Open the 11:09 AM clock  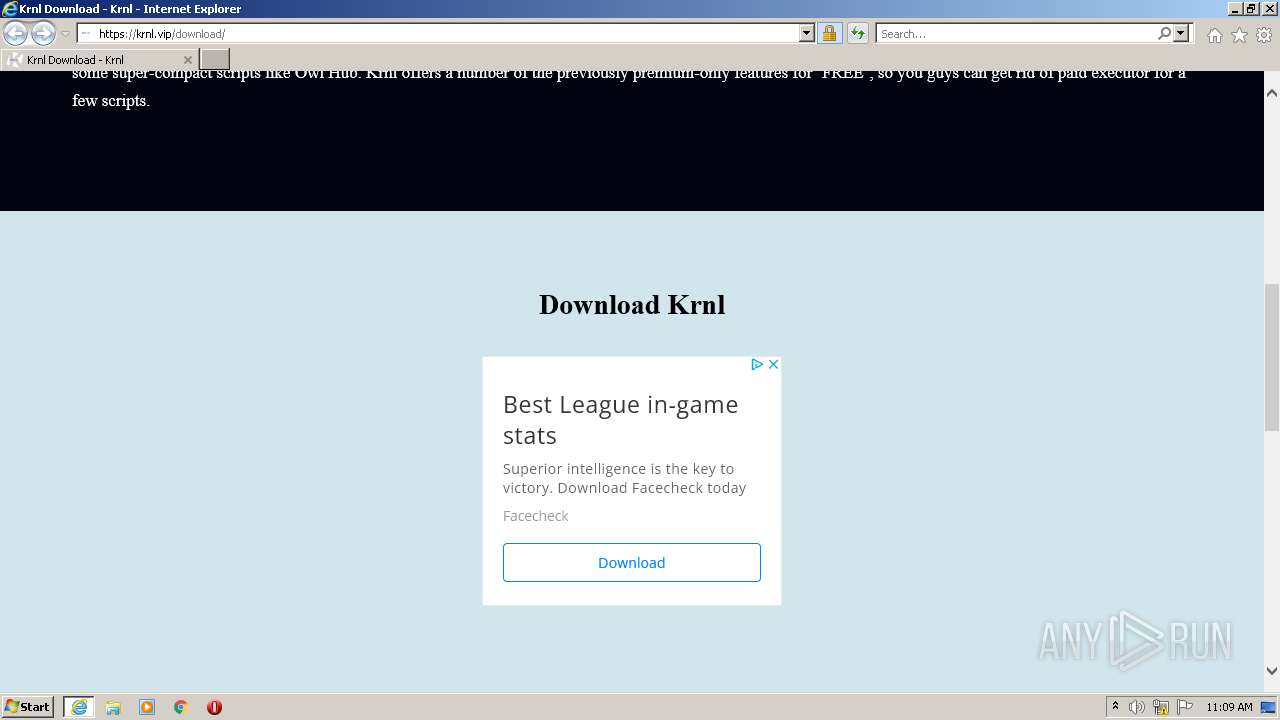1229,707
